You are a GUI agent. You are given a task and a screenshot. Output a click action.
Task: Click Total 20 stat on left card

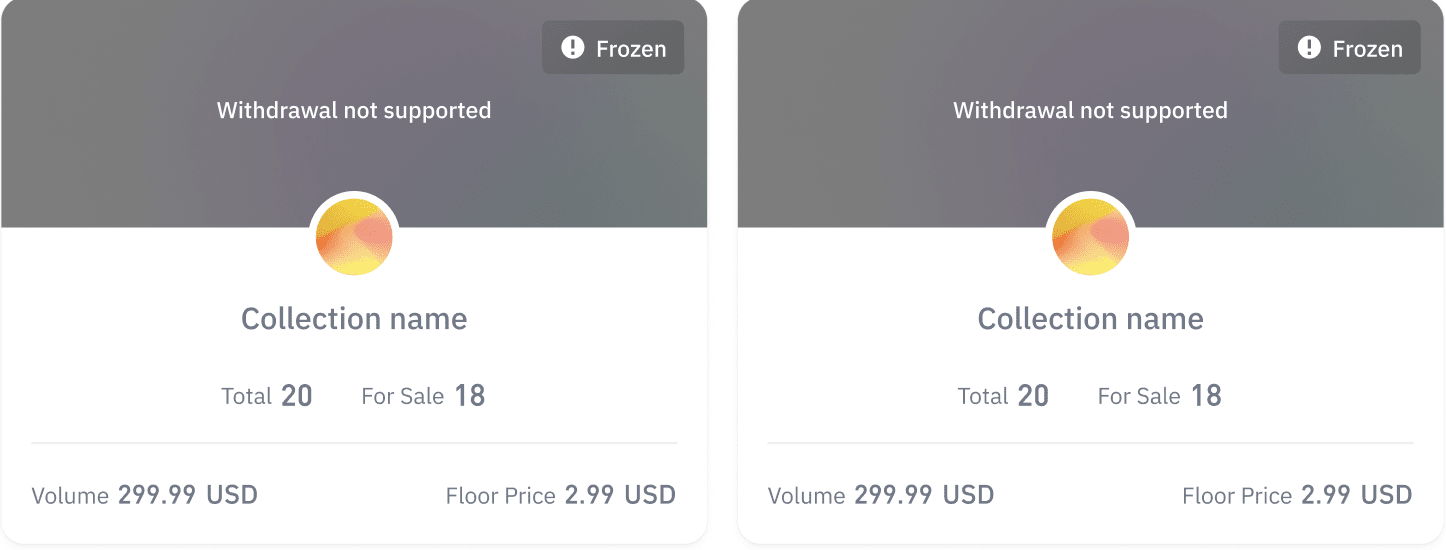click(x=267, y=396)
